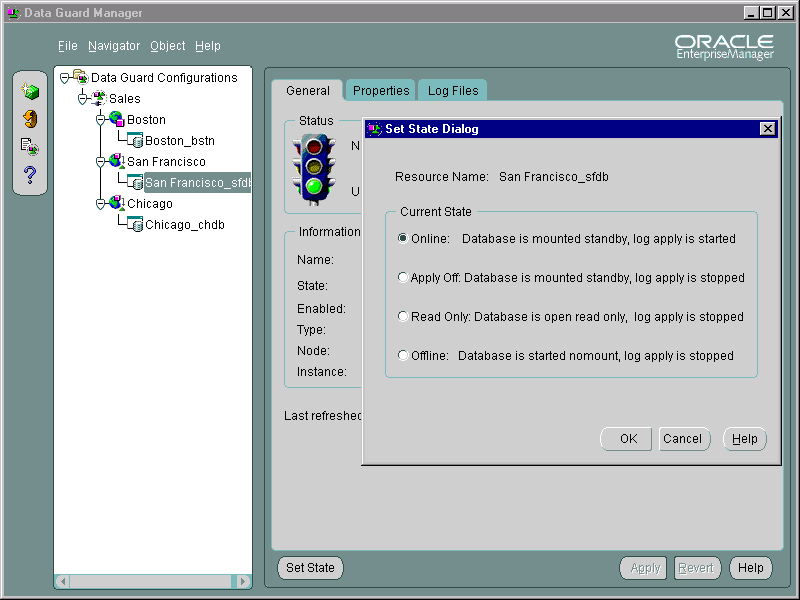Screen dimensions: 800x600
Task: Collapse the Chicago site tree node
Action: [101, 204]
